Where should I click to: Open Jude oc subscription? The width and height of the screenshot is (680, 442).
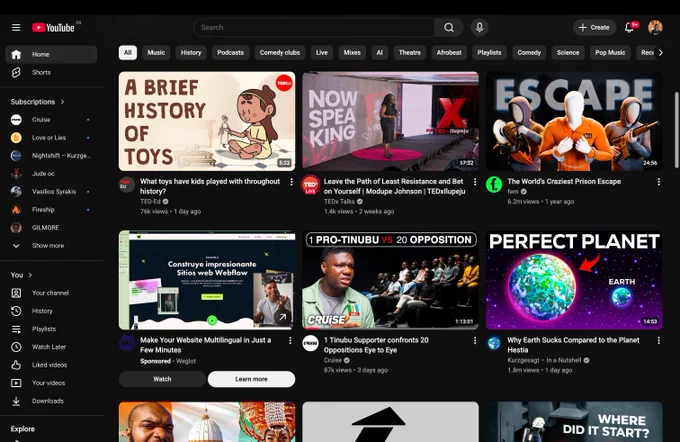(x=51, y=174)
